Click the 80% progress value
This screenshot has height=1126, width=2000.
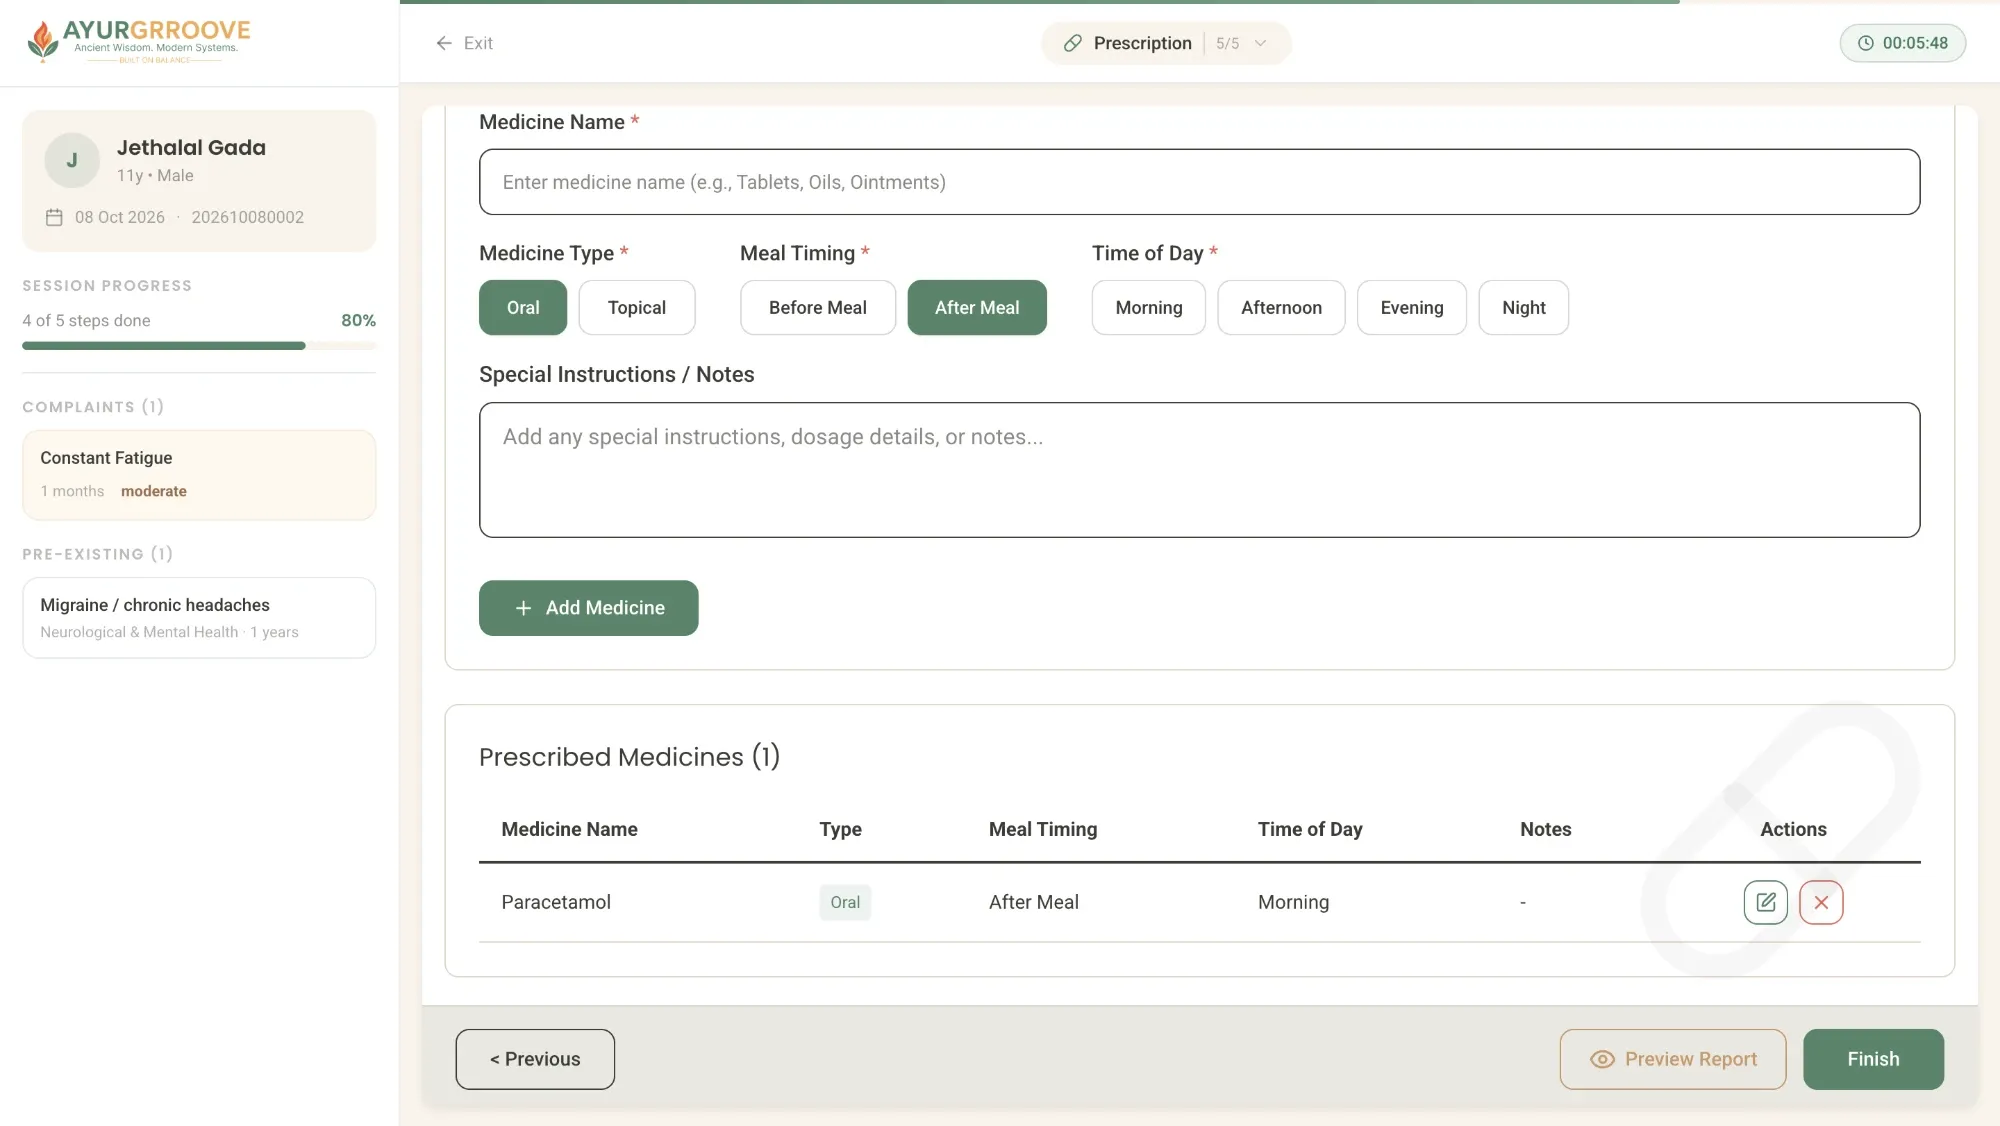358,320
